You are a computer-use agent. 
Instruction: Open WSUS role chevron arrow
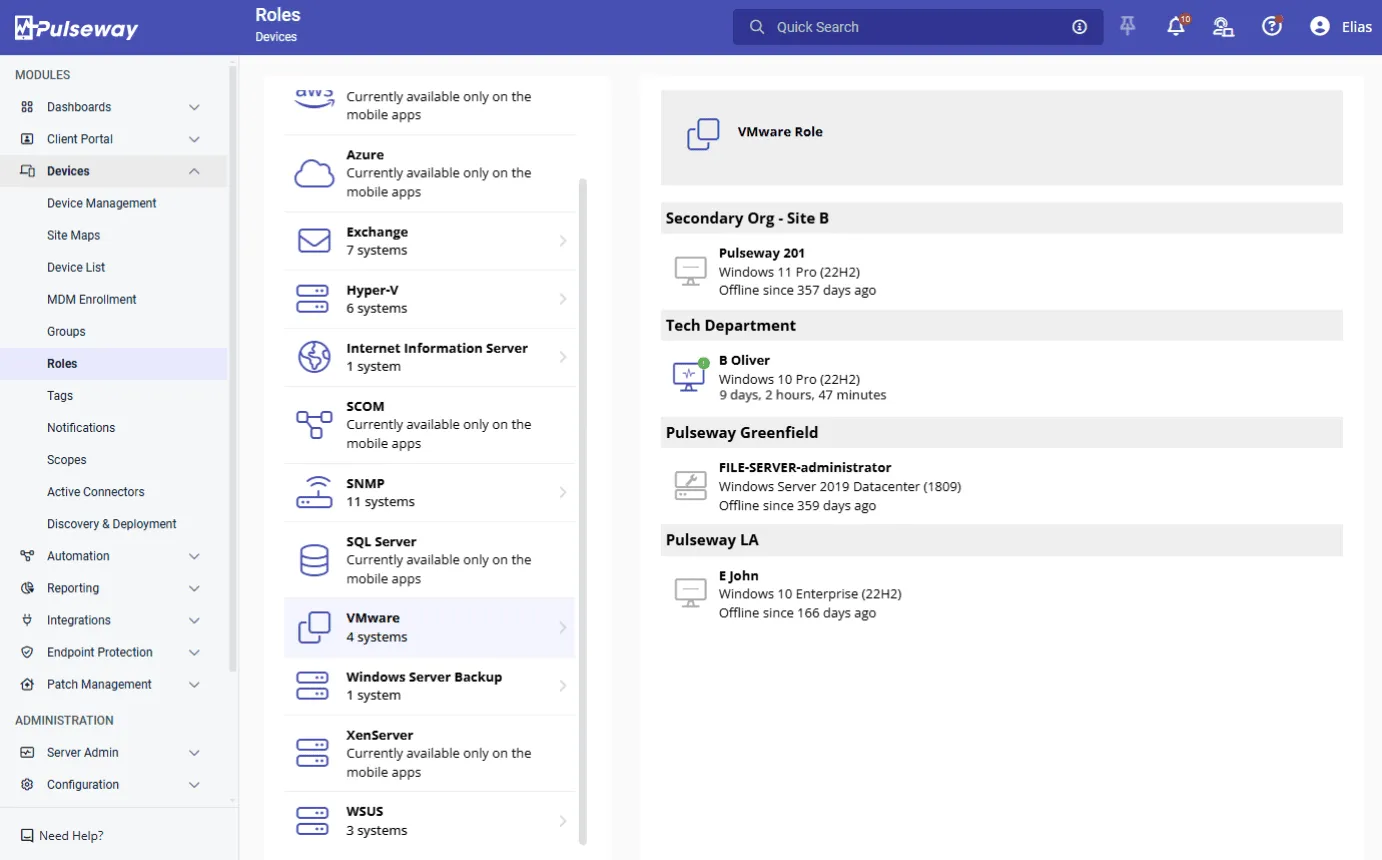(x=563, y=821)
